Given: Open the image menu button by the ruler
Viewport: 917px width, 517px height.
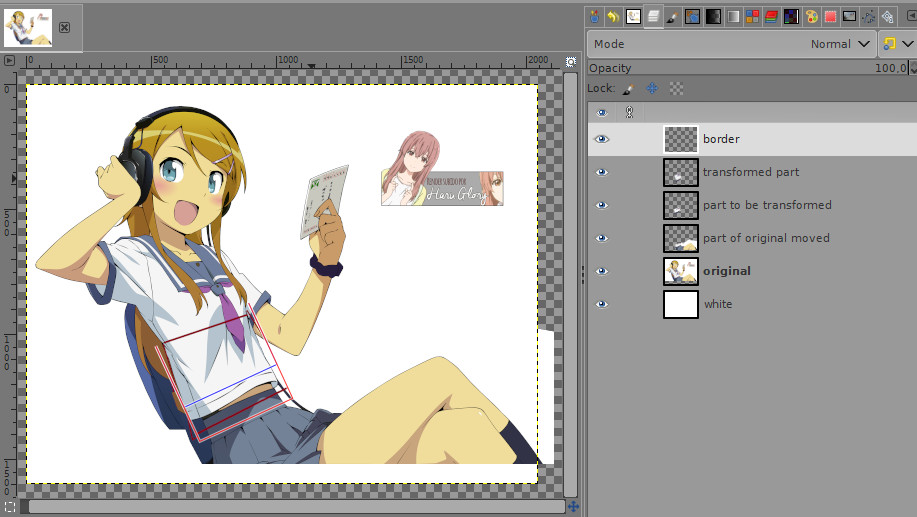Looking at the screenshot, I should 10,61.
